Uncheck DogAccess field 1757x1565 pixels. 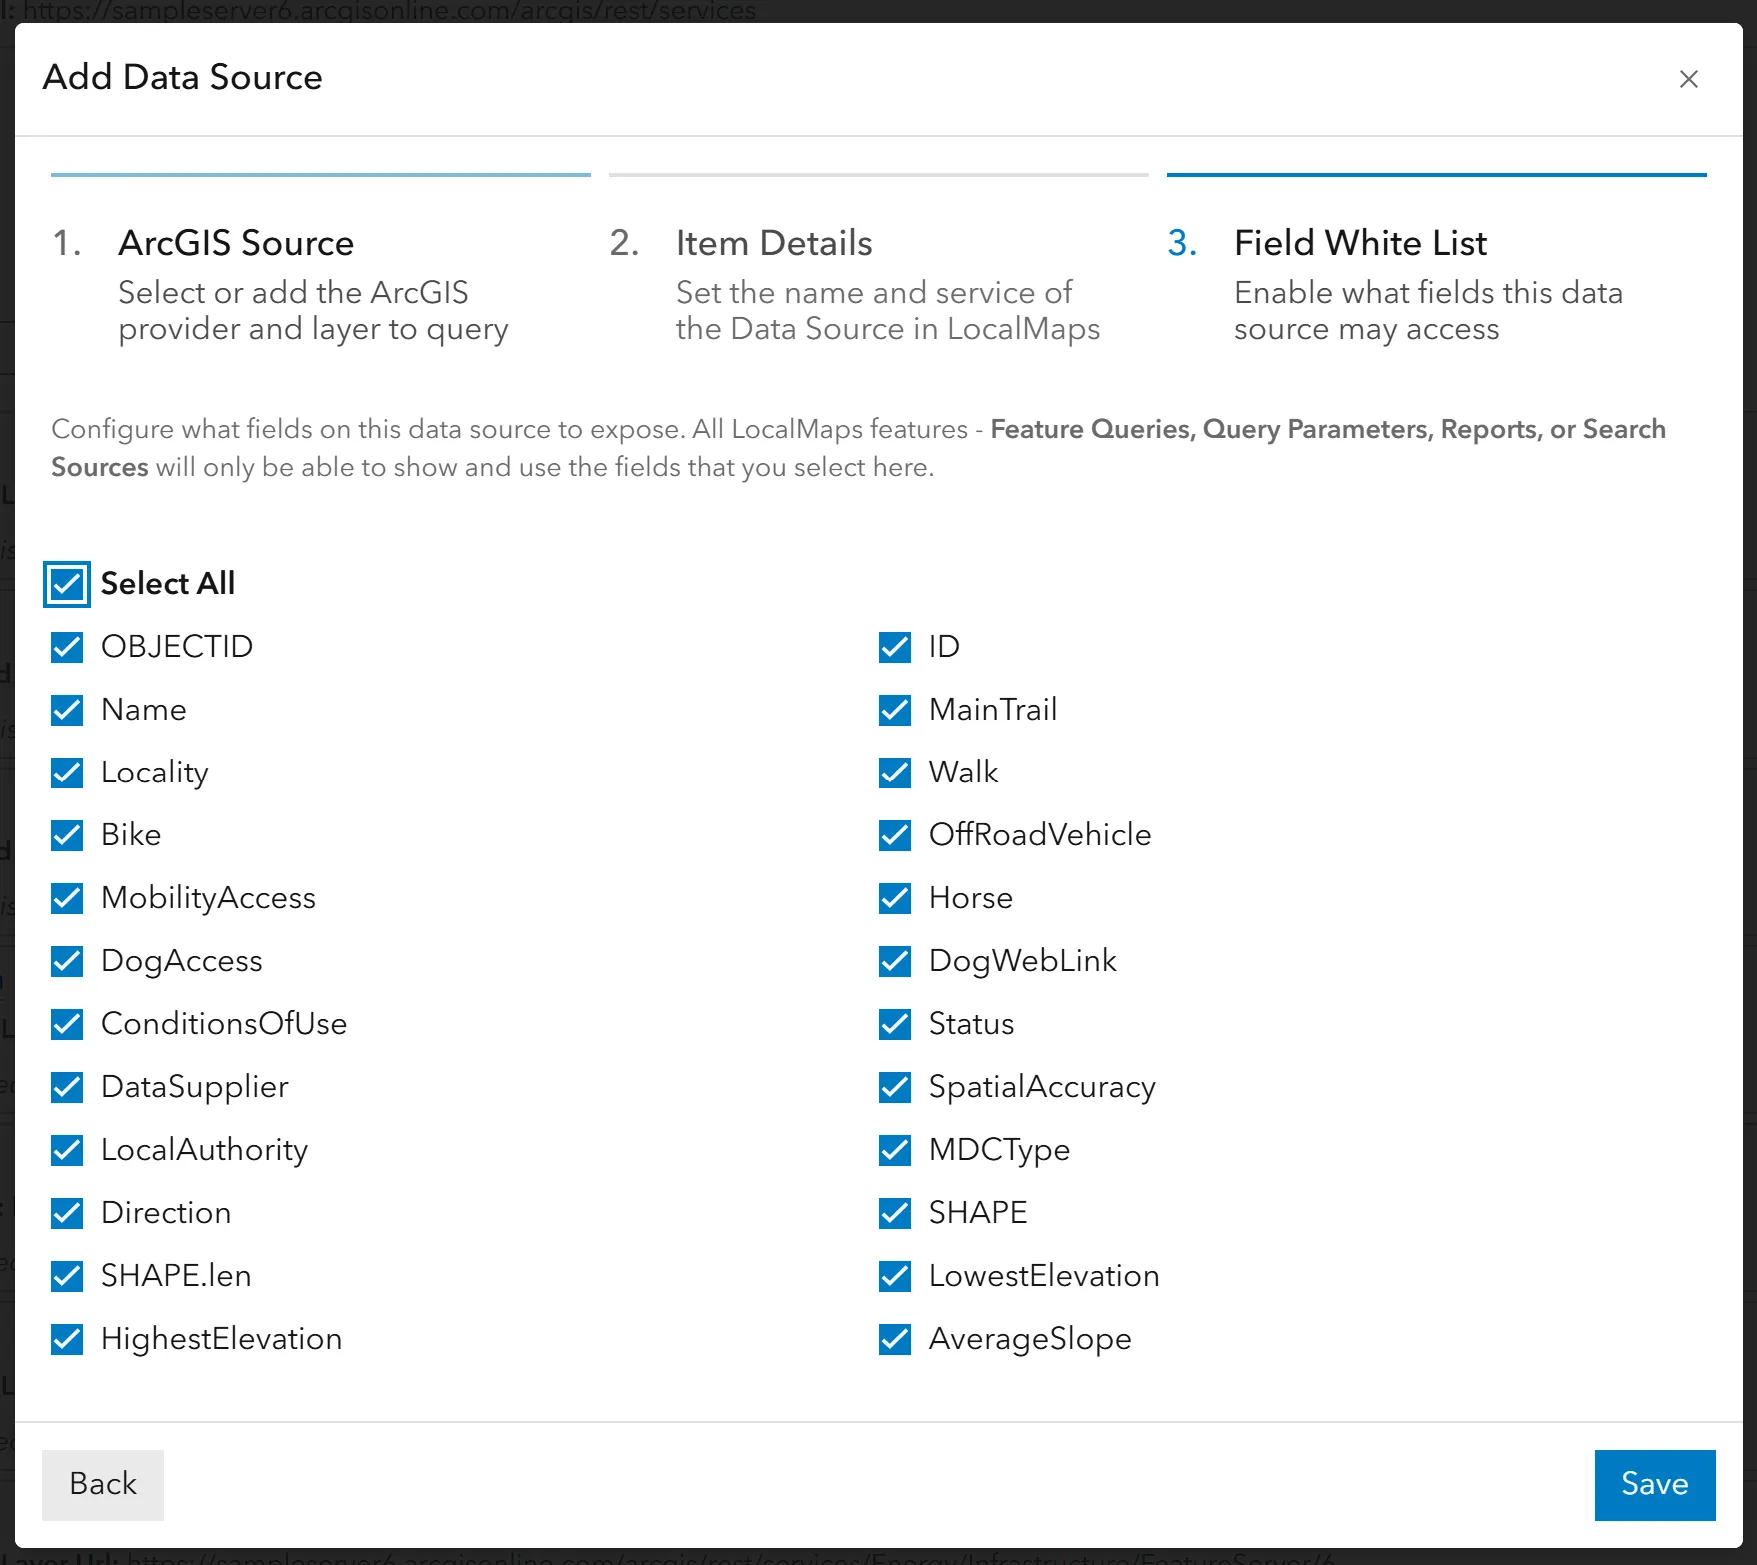[67, 961]
